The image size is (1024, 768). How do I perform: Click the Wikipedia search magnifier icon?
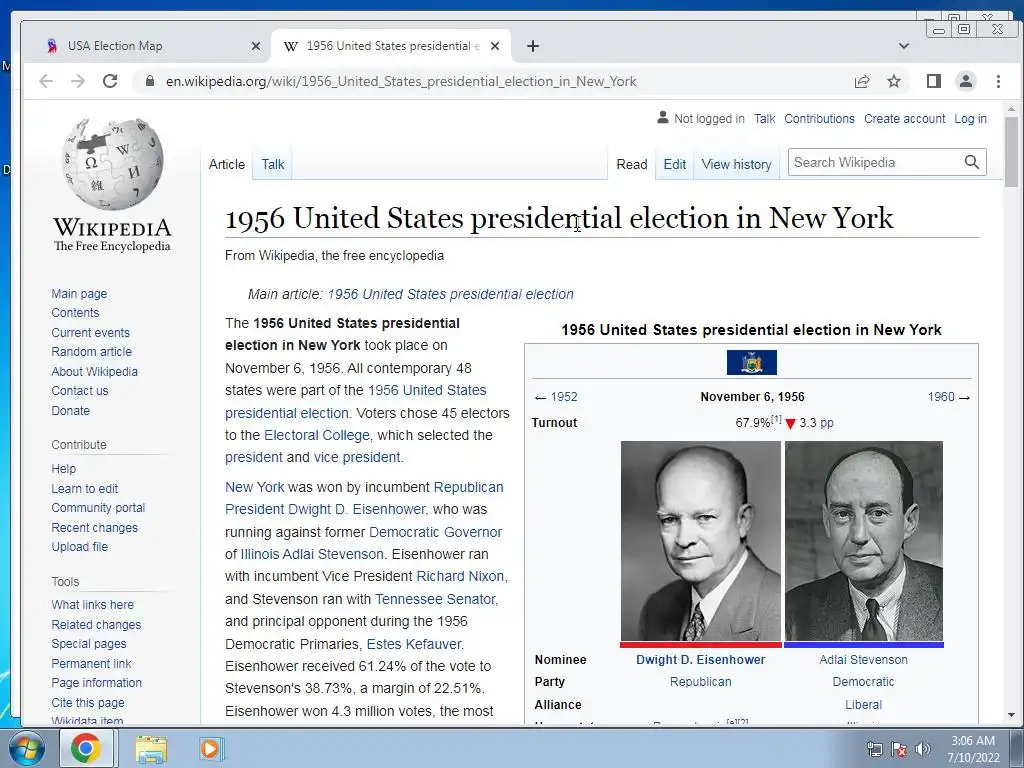click(972, 162)
